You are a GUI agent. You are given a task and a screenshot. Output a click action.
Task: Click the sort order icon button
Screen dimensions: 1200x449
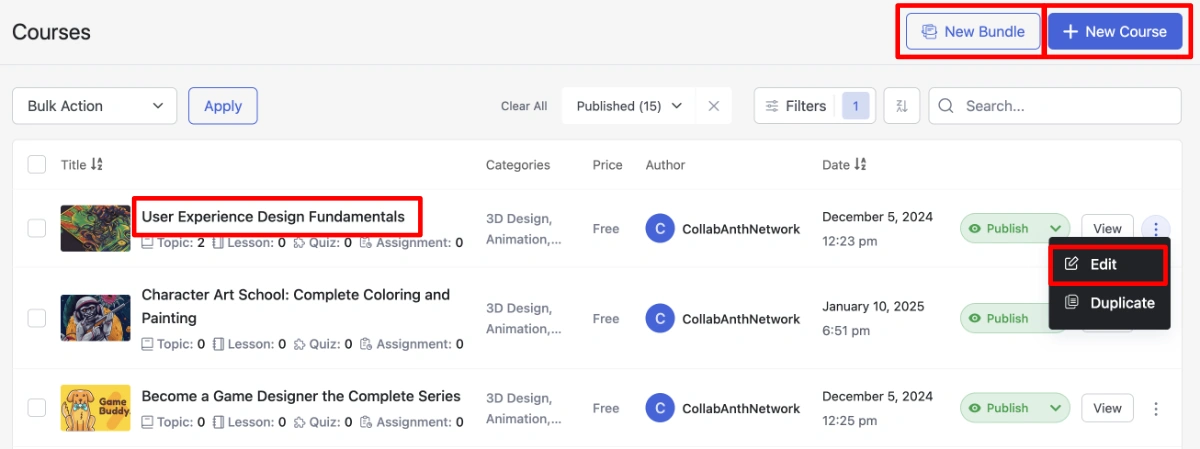pyautogui.click(x=902, y=106)
